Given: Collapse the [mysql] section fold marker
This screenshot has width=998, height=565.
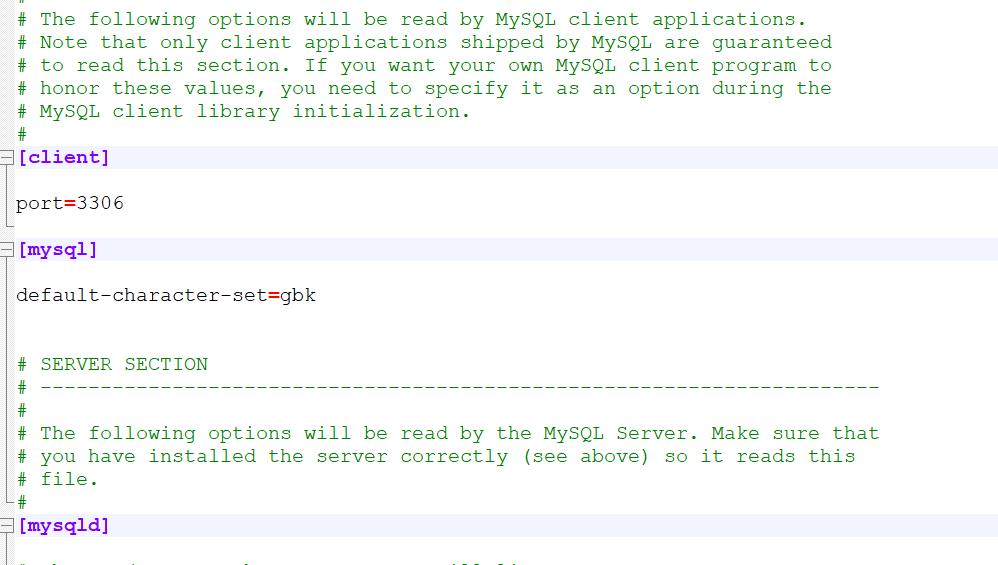Looking at the screenshot, I should coord(6,249).
